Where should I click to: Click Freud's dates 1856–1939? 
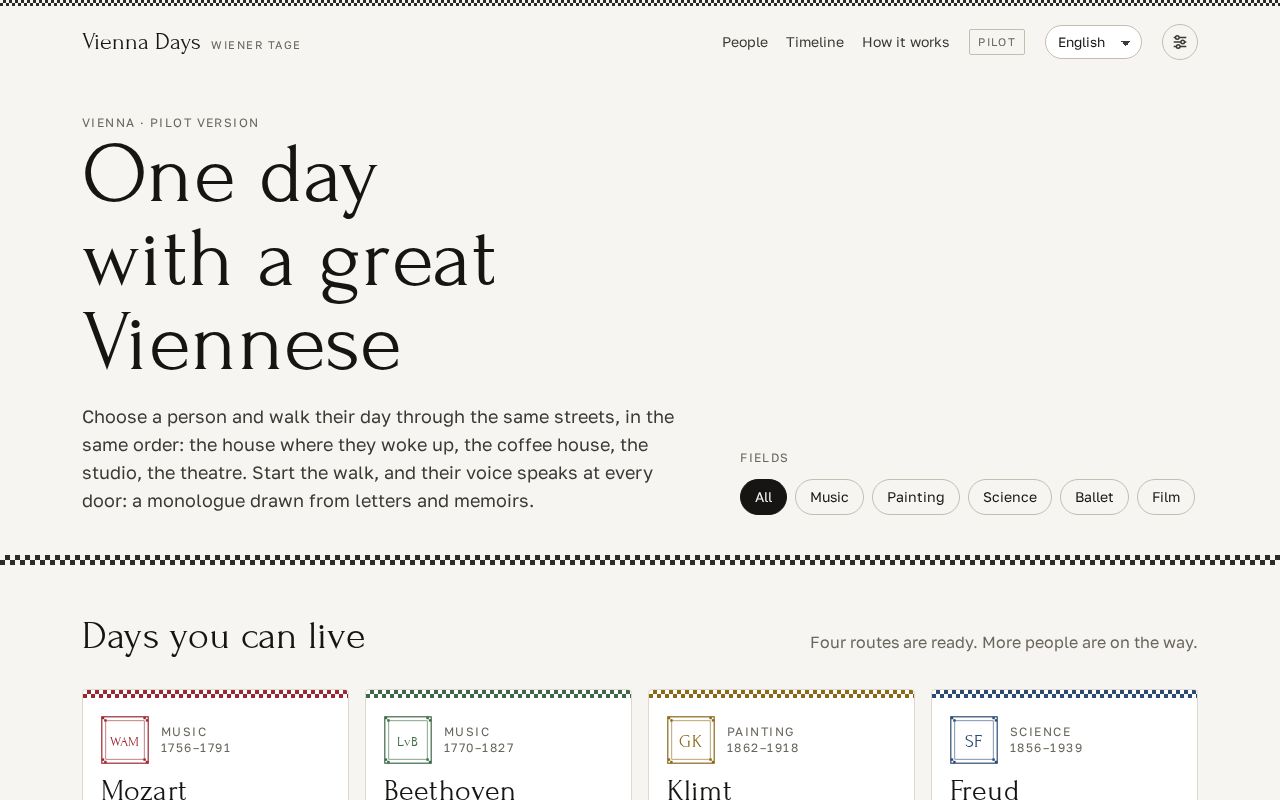(x=1046, y=748)
